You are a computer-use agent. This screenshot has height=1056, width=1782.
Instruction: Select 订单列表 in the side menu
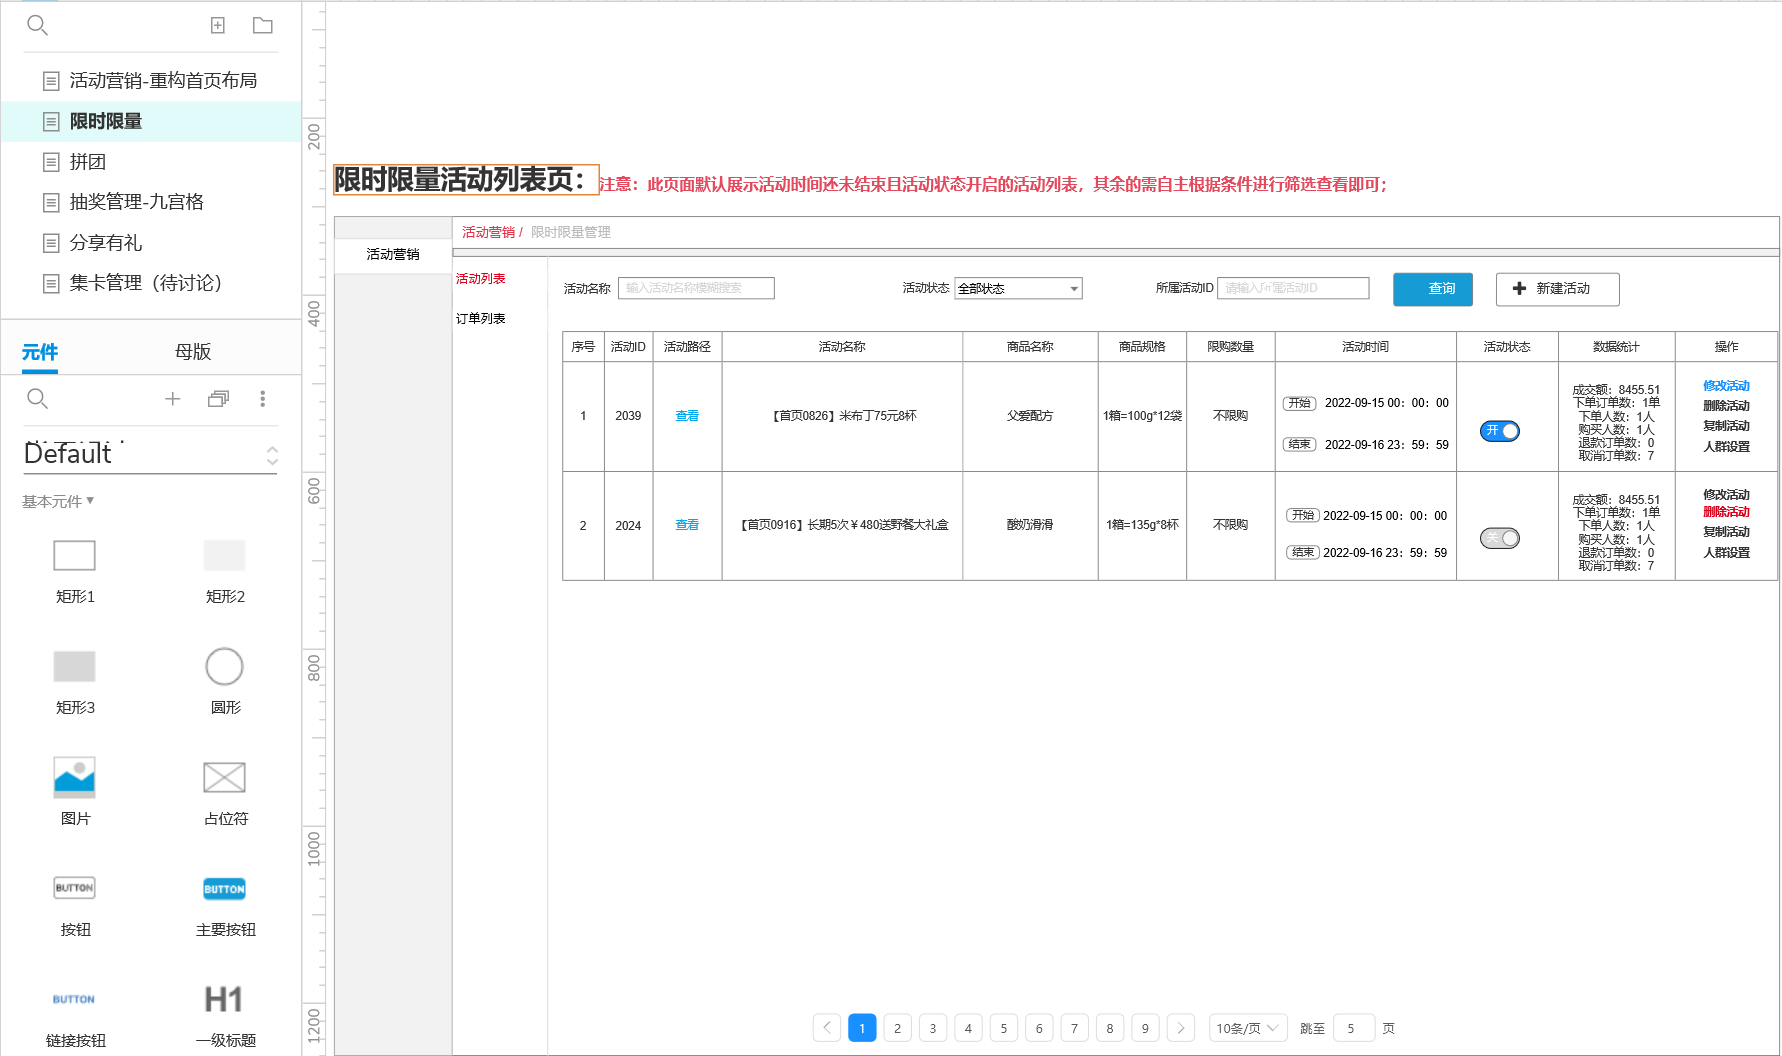pyautogui.click(x=481, y=319)
